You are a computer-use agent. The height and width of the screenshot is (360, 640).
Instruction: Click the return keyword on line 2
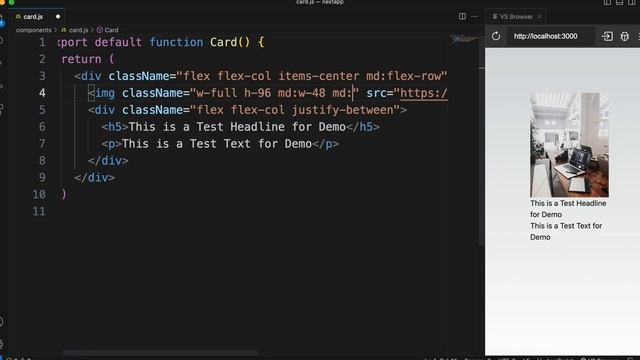click(x=81, y=59)
